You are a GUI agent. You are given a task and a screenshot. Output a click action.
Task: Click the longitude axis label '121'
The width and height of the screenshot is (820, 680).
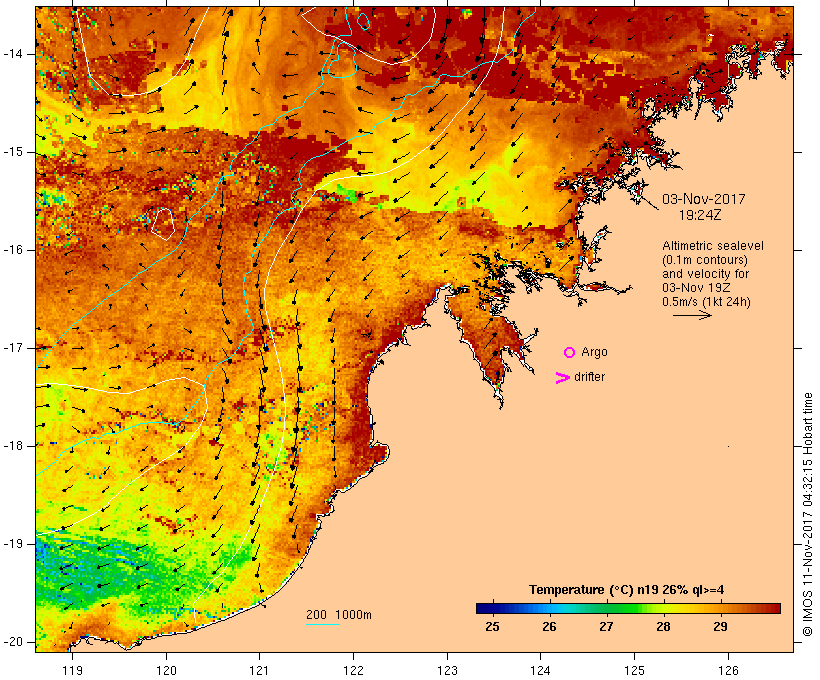click(259, 671)
